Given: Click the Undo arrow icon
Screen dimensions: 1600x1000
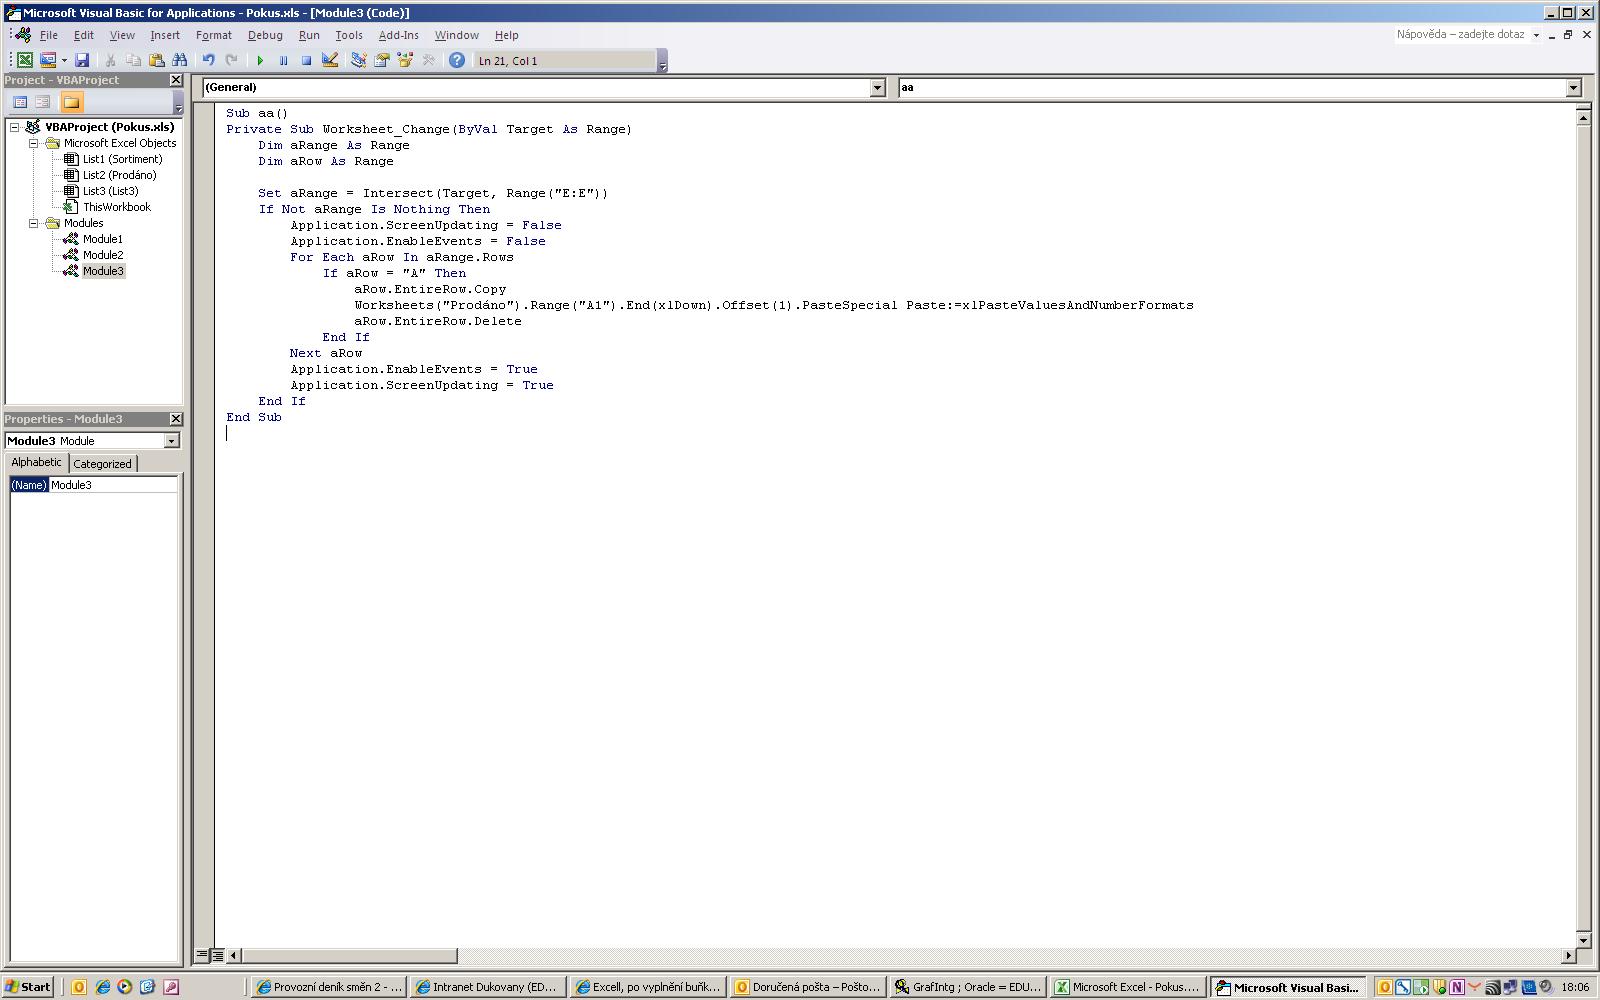Looking at the screenshot, I should tap(208, 60).
